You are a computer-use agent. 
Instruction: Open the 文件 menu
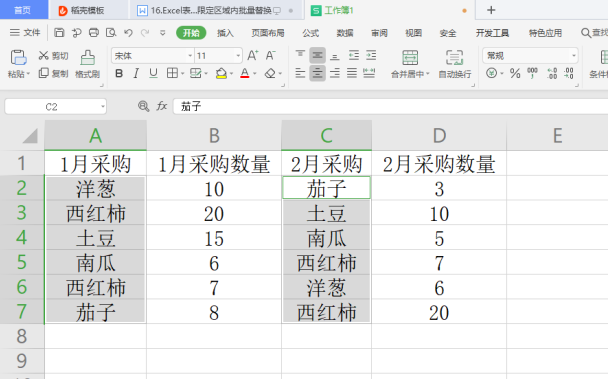click(x=25, y=33)
